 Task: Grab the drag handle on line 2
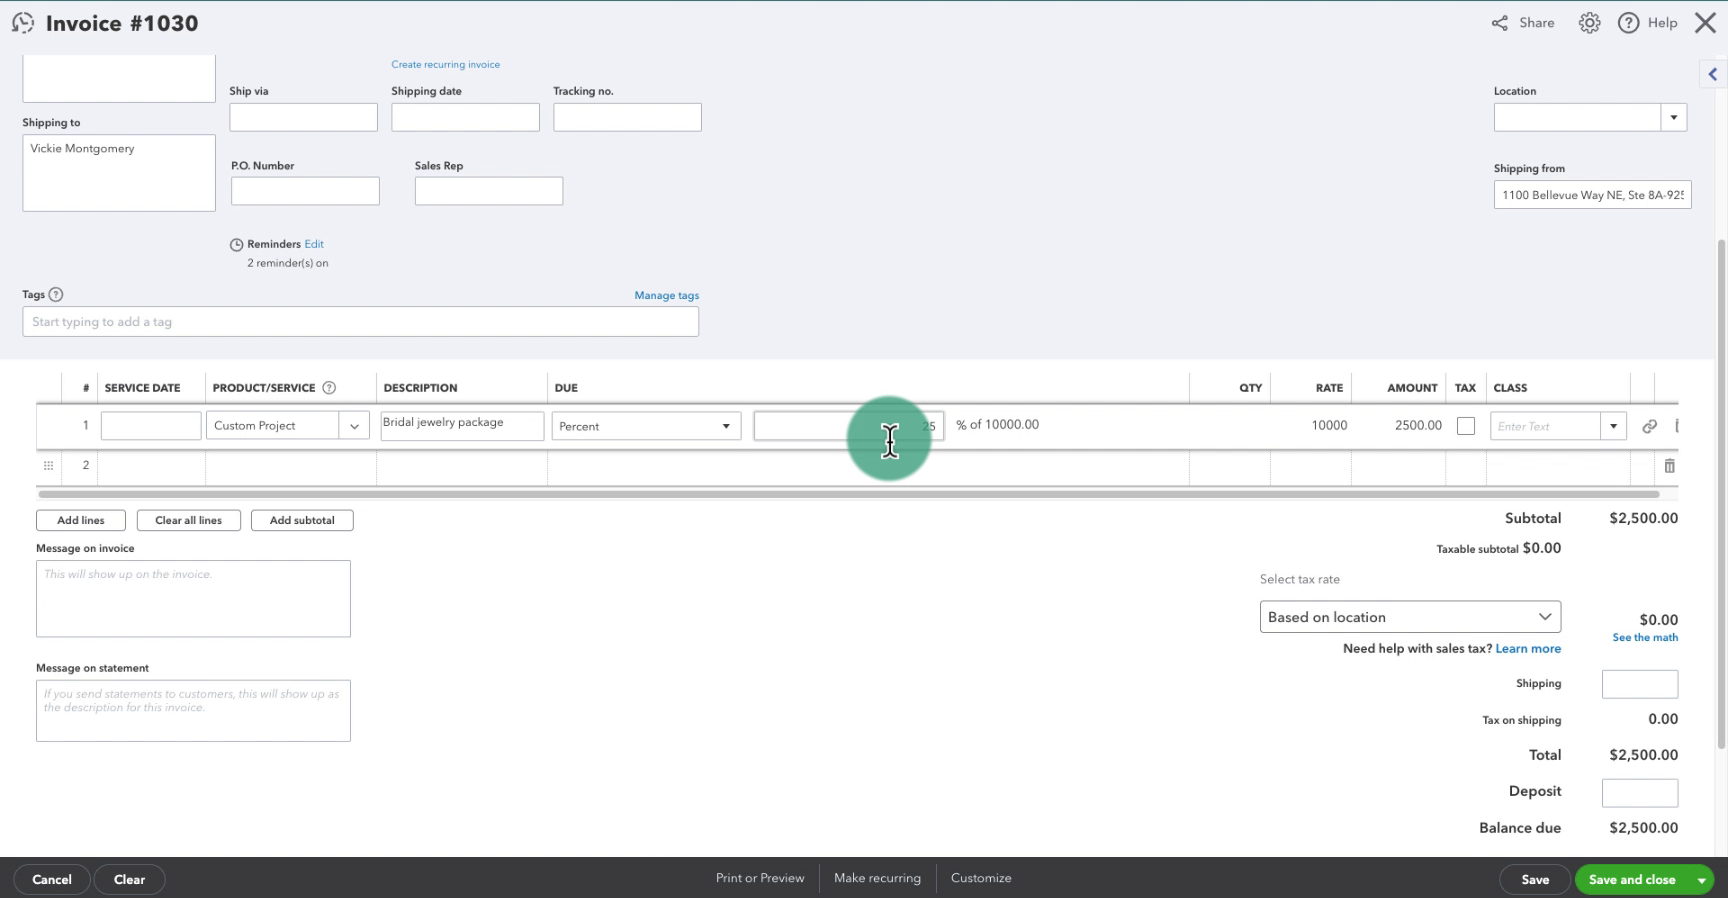tap(48, 466)
